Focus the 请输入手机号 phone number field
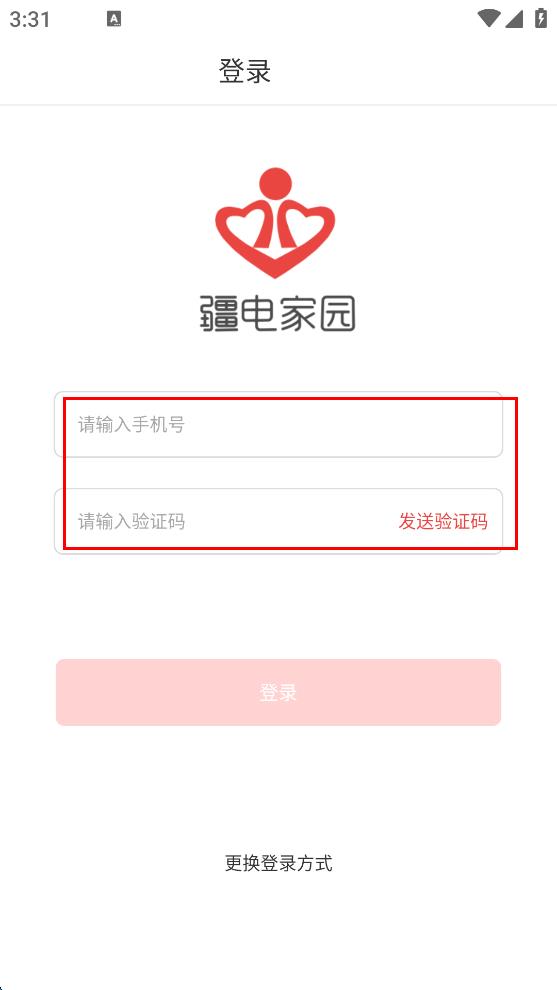 pyautogui.click(x=278, y=424)
